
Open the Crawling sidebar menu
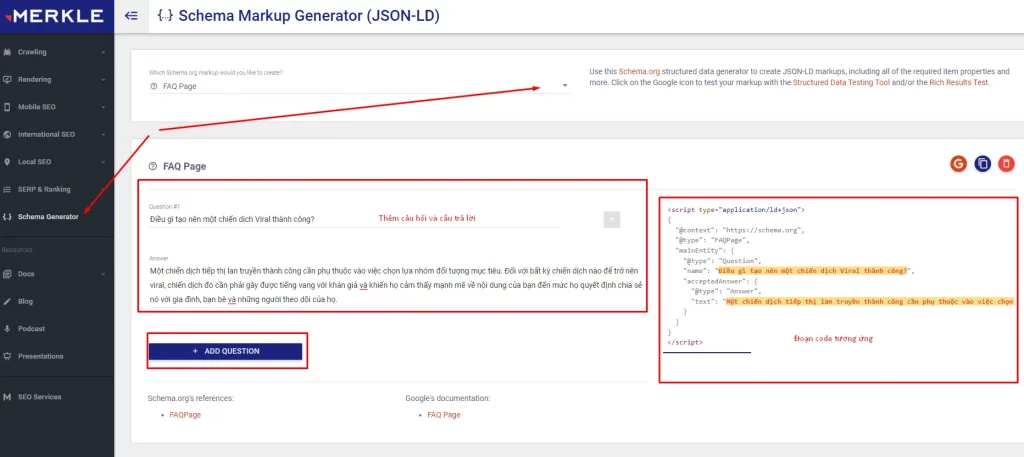click(57, 52)
